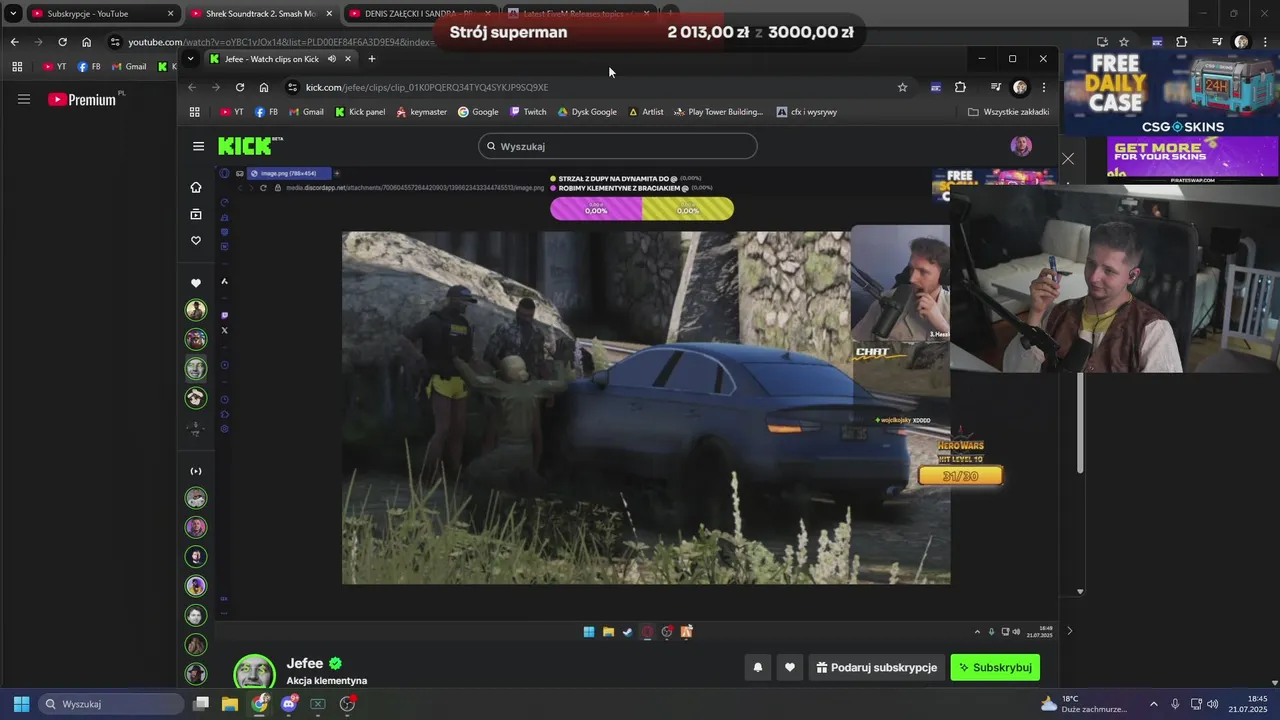Open the Twitch bookmark
This screenshot has width=1280, height=720.
tap(528, 112)
